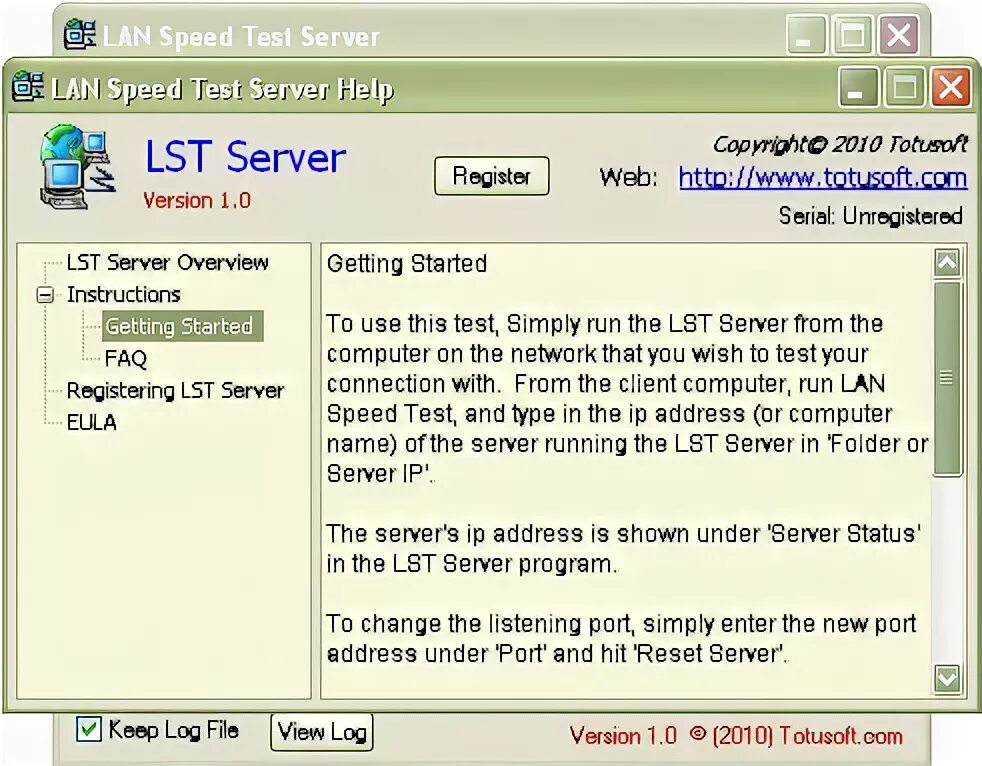Minimize the LAN Speed Test Server Help window
Image resolution: width=982 pixels, height=766 pixels.
click(x=857, y=86)
